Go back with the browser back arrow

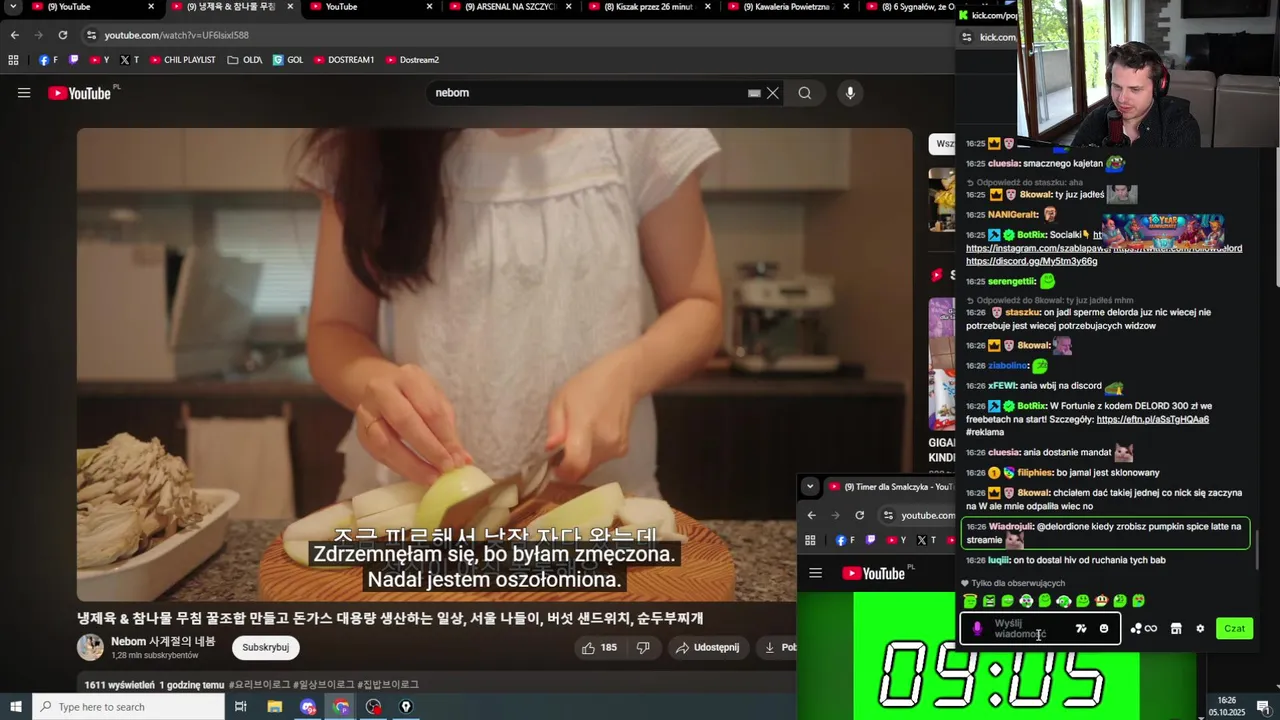coord(15,35)
